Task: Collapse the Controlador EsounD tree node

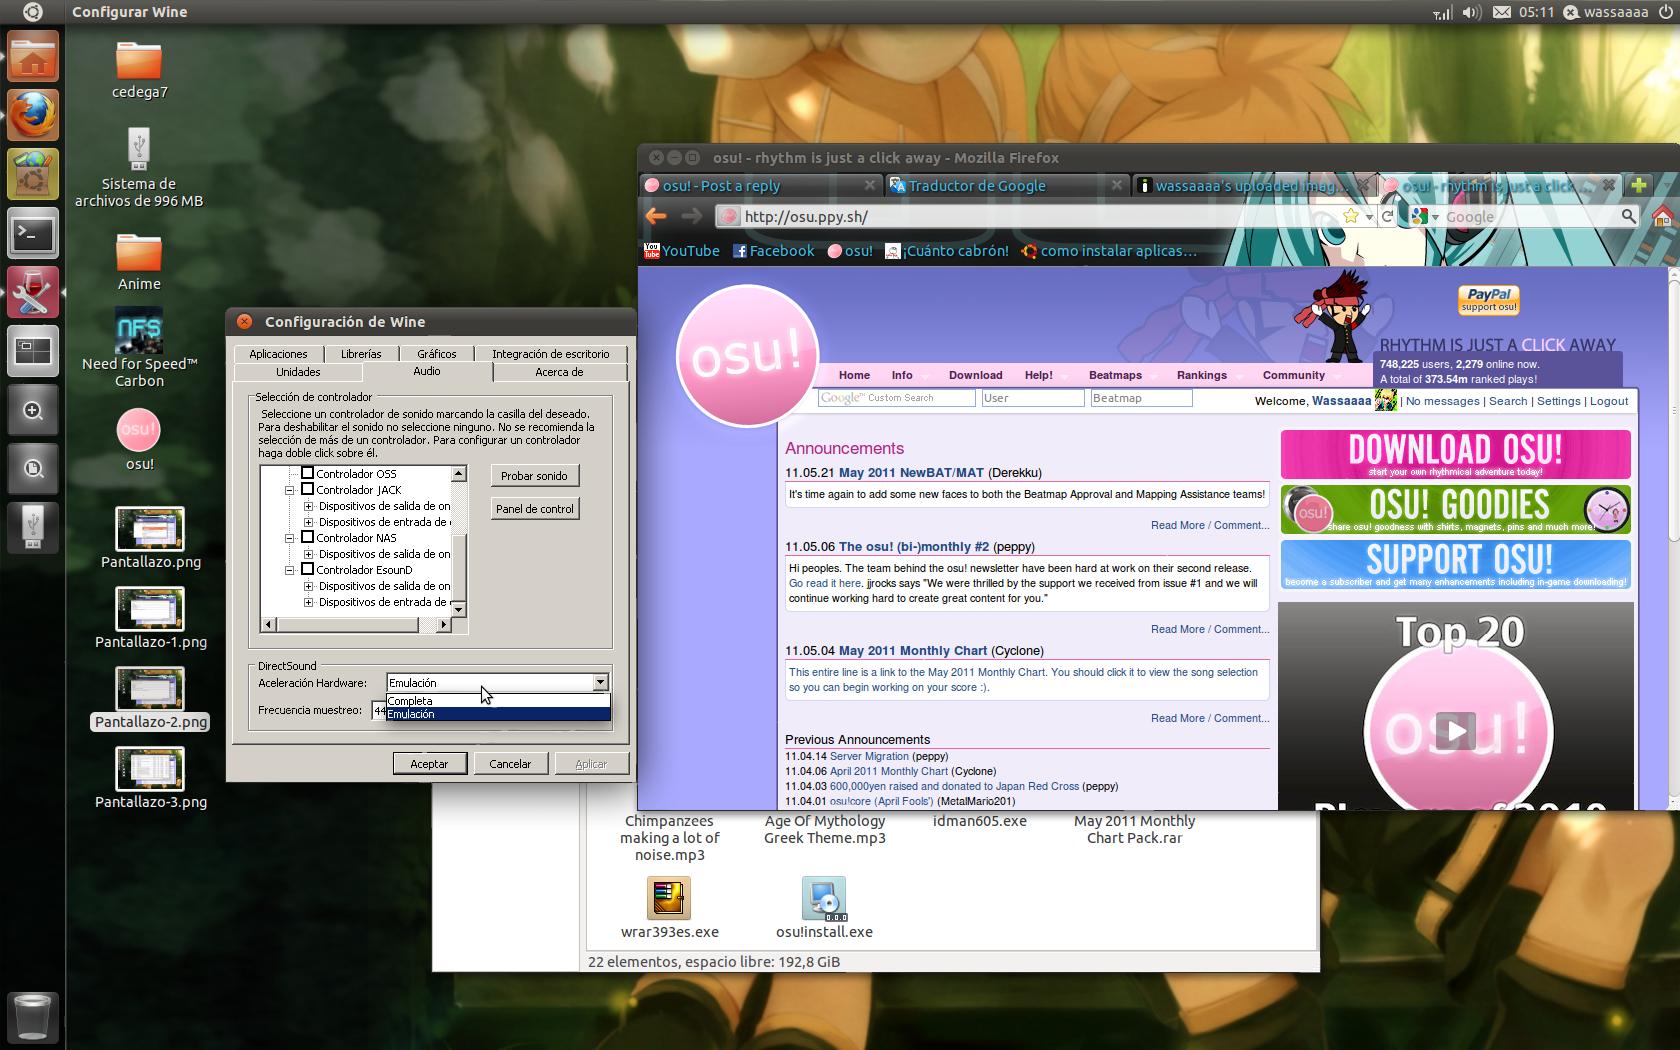Action: pos(290,570)
